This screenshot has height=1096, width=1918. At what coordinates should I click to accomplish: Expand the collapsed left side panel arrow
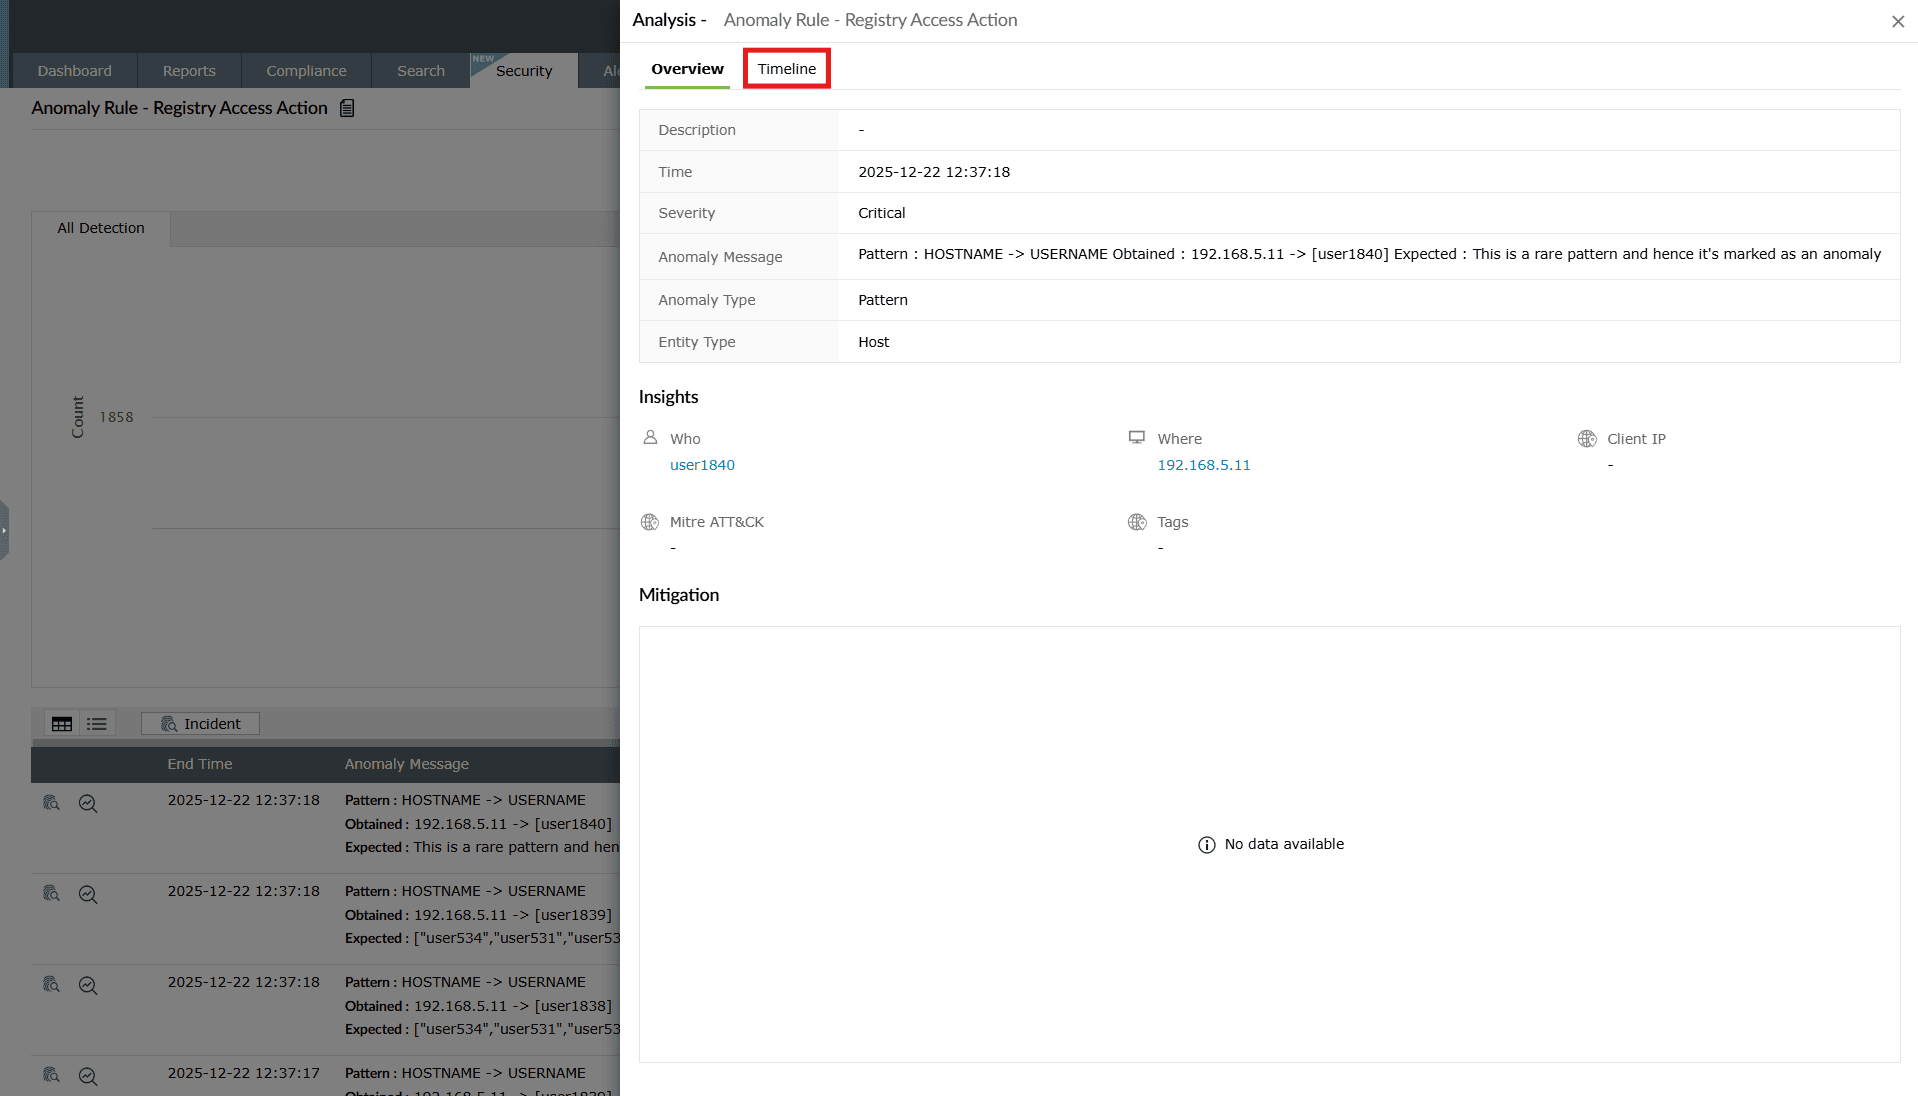pos(6,530)
